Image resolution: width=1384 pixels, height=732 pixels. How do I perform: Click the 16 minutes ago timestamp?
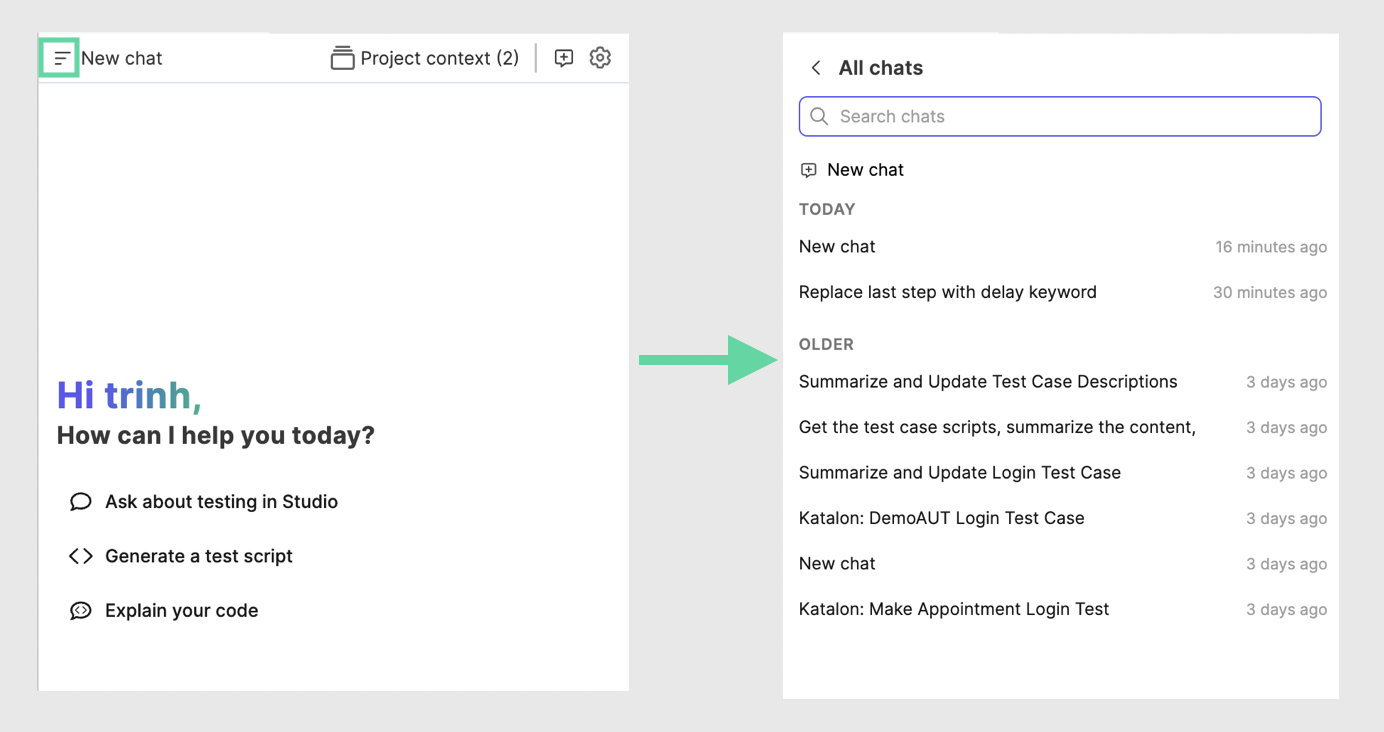[1271, 247]
